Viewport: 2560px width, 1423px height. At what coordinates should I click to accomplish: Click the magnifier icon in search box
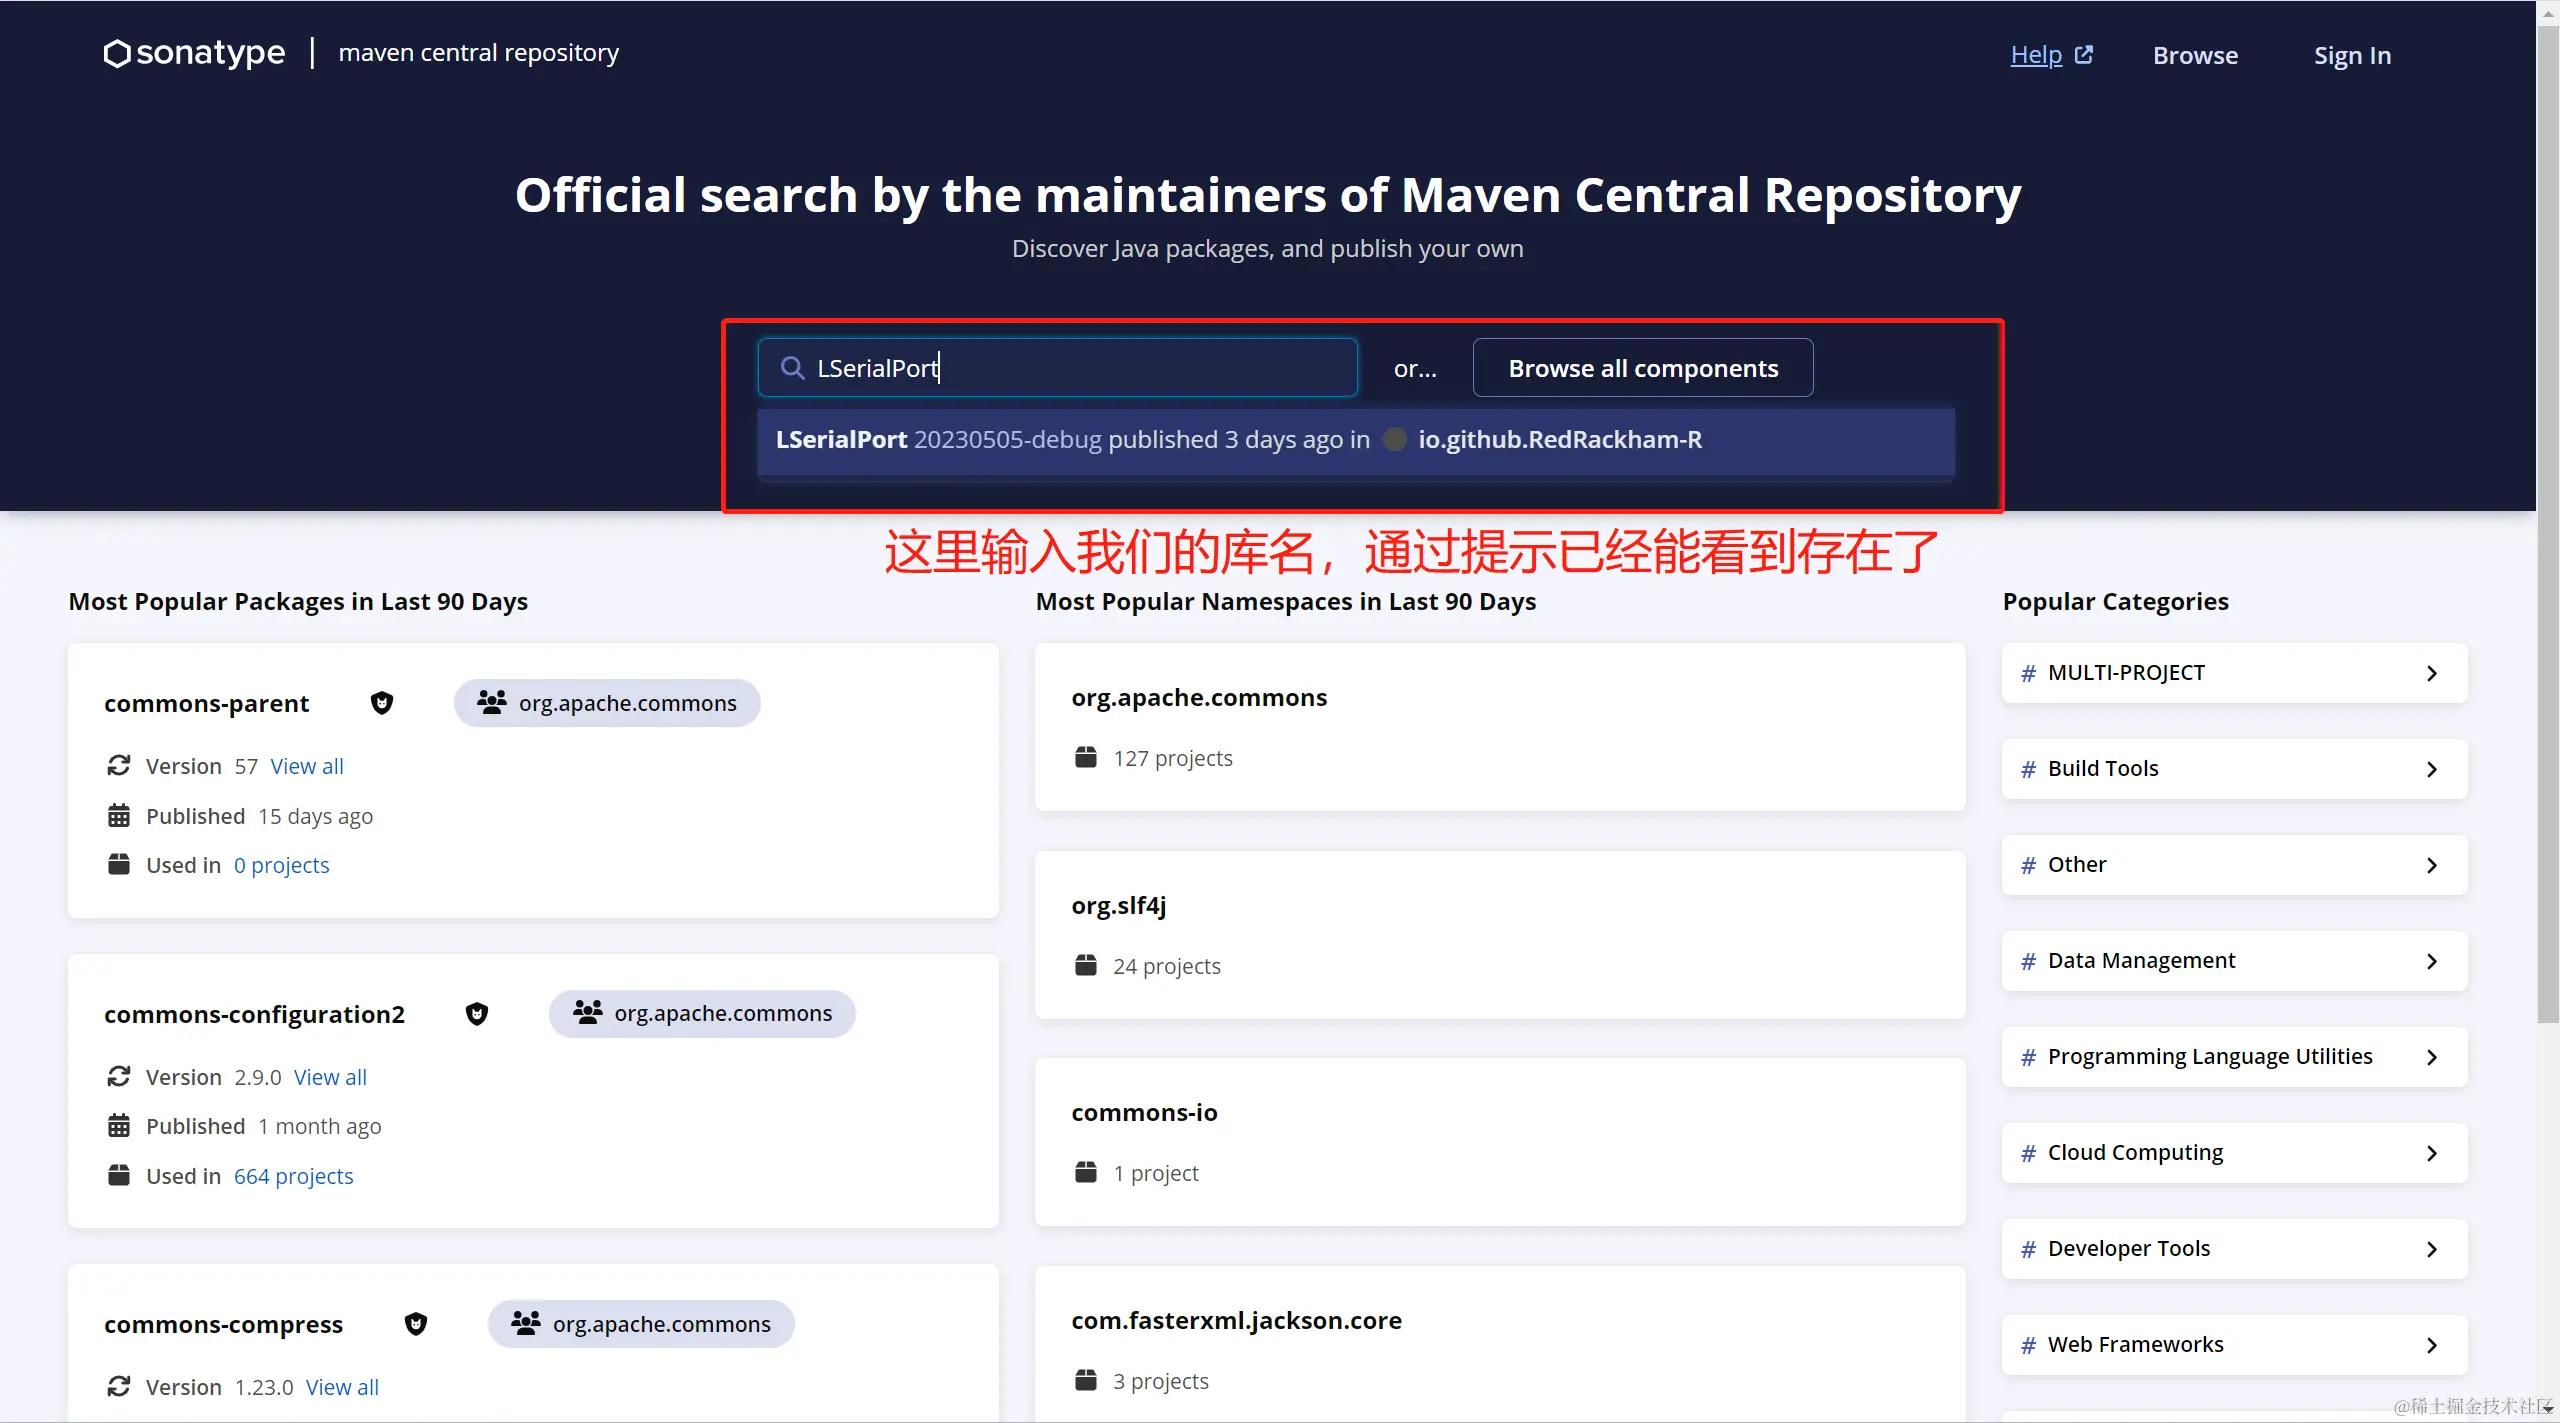tap(792, 368)
